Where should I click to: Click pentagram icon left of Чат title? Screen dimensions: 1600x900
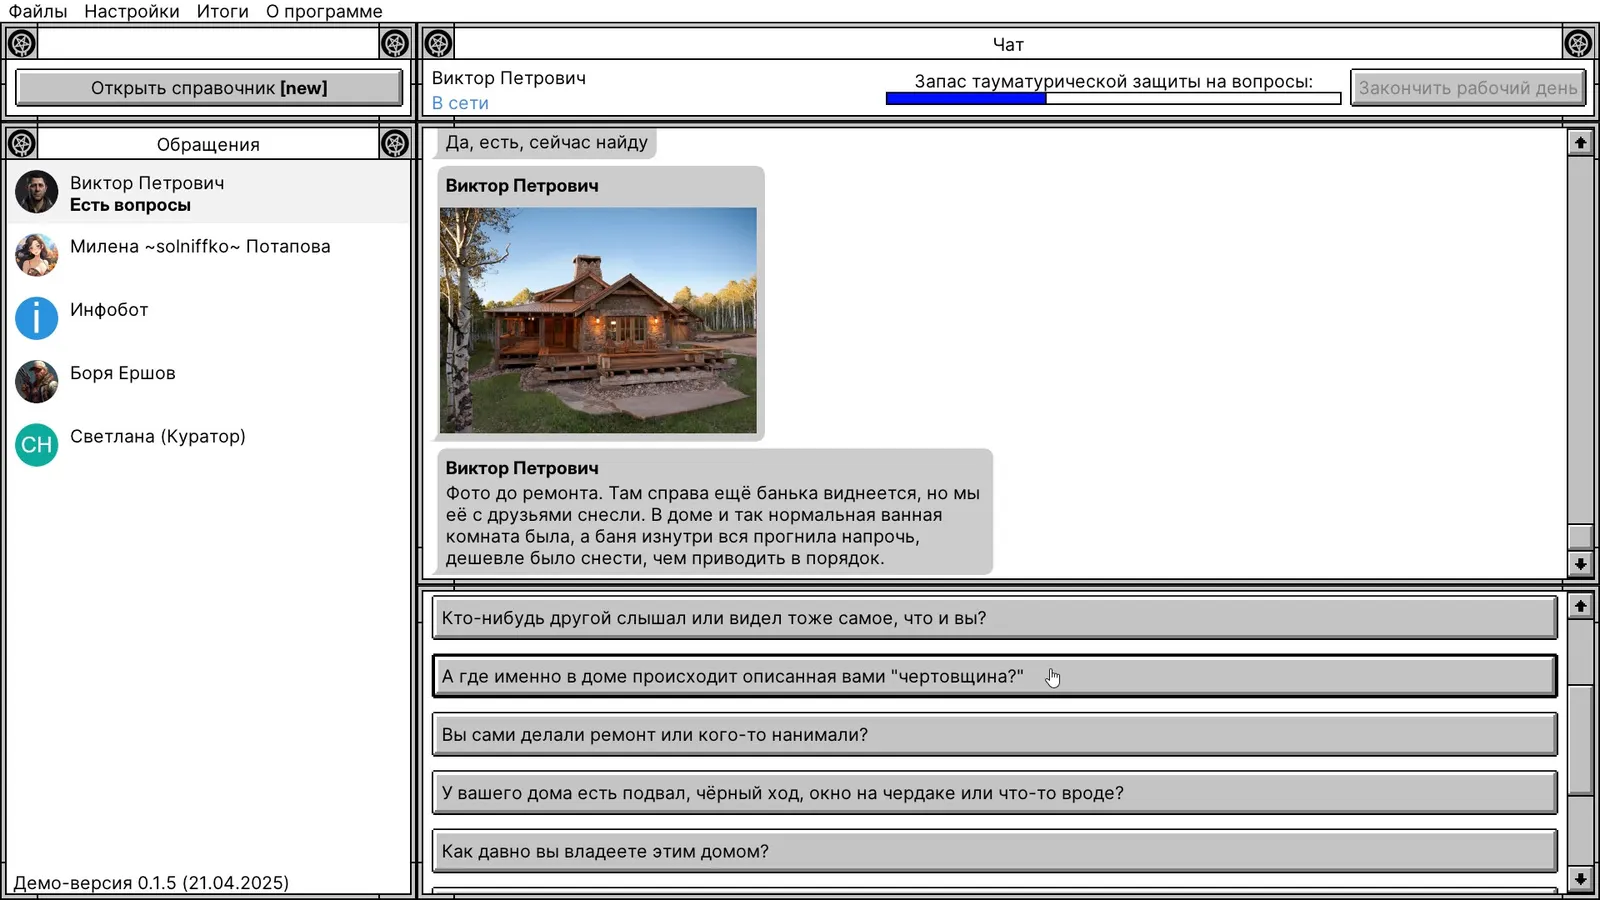pyautogui.click(x=438, y=44)
